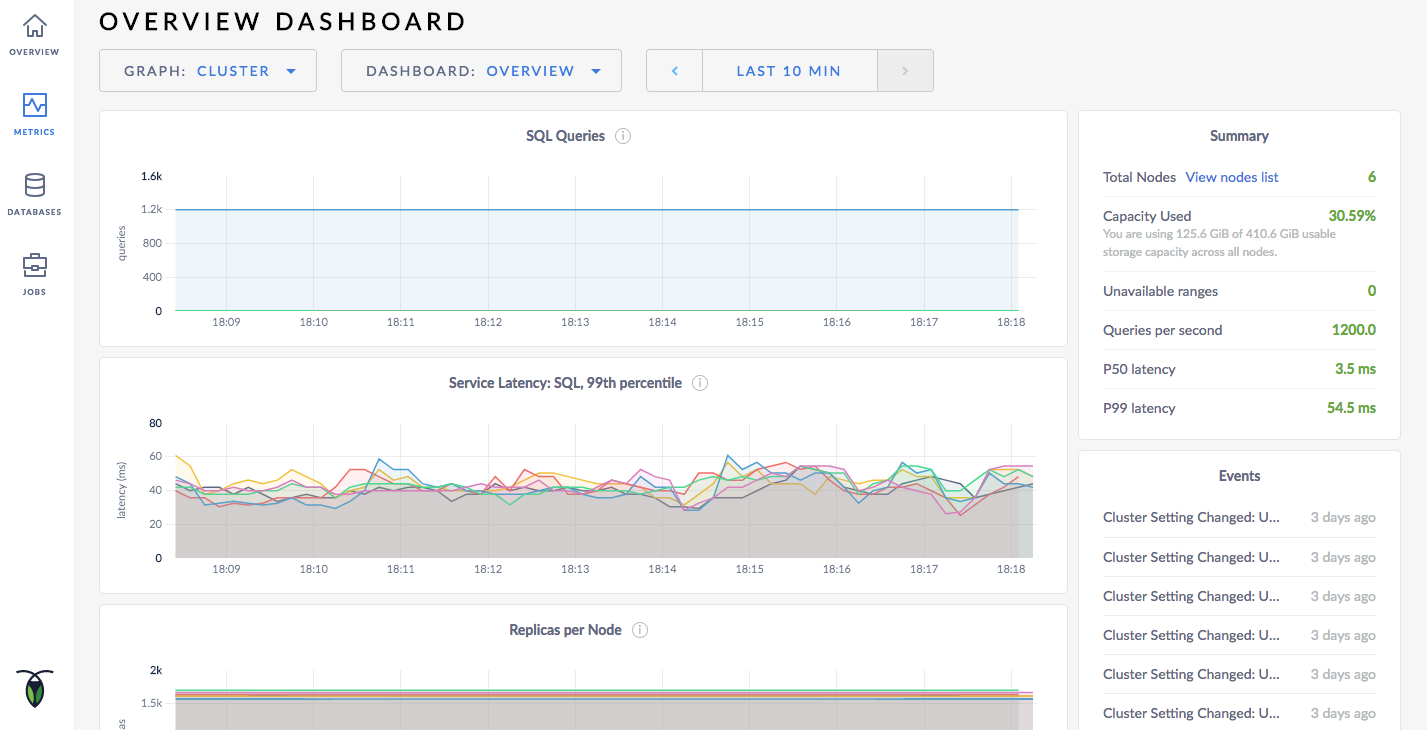Open the Overview page via sidebar icon
The image size is (1427, 730).
(x=34, y=27)
